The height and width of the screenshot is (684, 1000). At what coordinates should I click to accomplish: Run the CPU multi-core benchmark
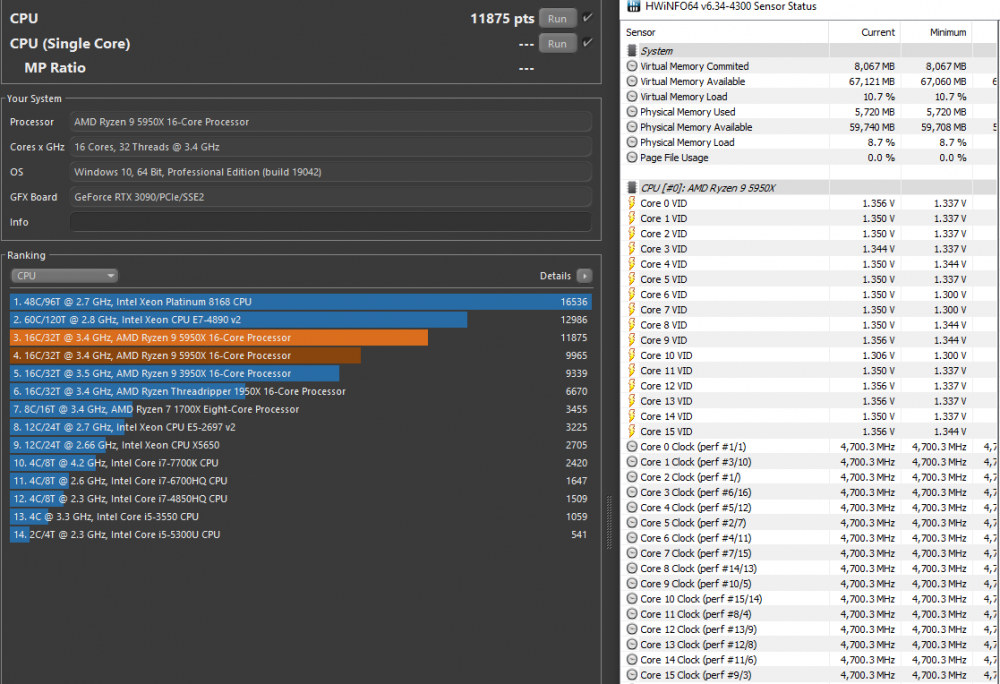pos(557,18)
